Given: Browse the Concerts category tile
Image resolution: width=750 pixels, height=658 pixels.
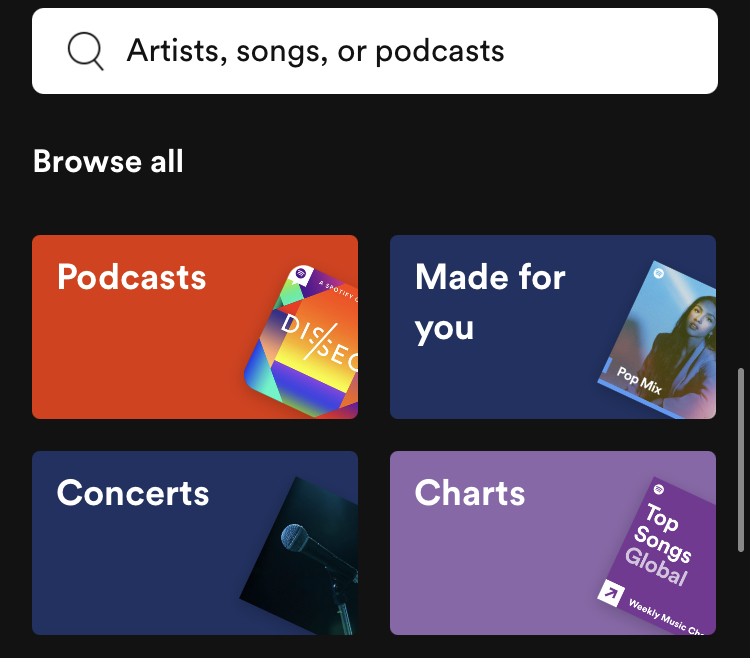Looking at the screenshot, I should click(195, 543).
